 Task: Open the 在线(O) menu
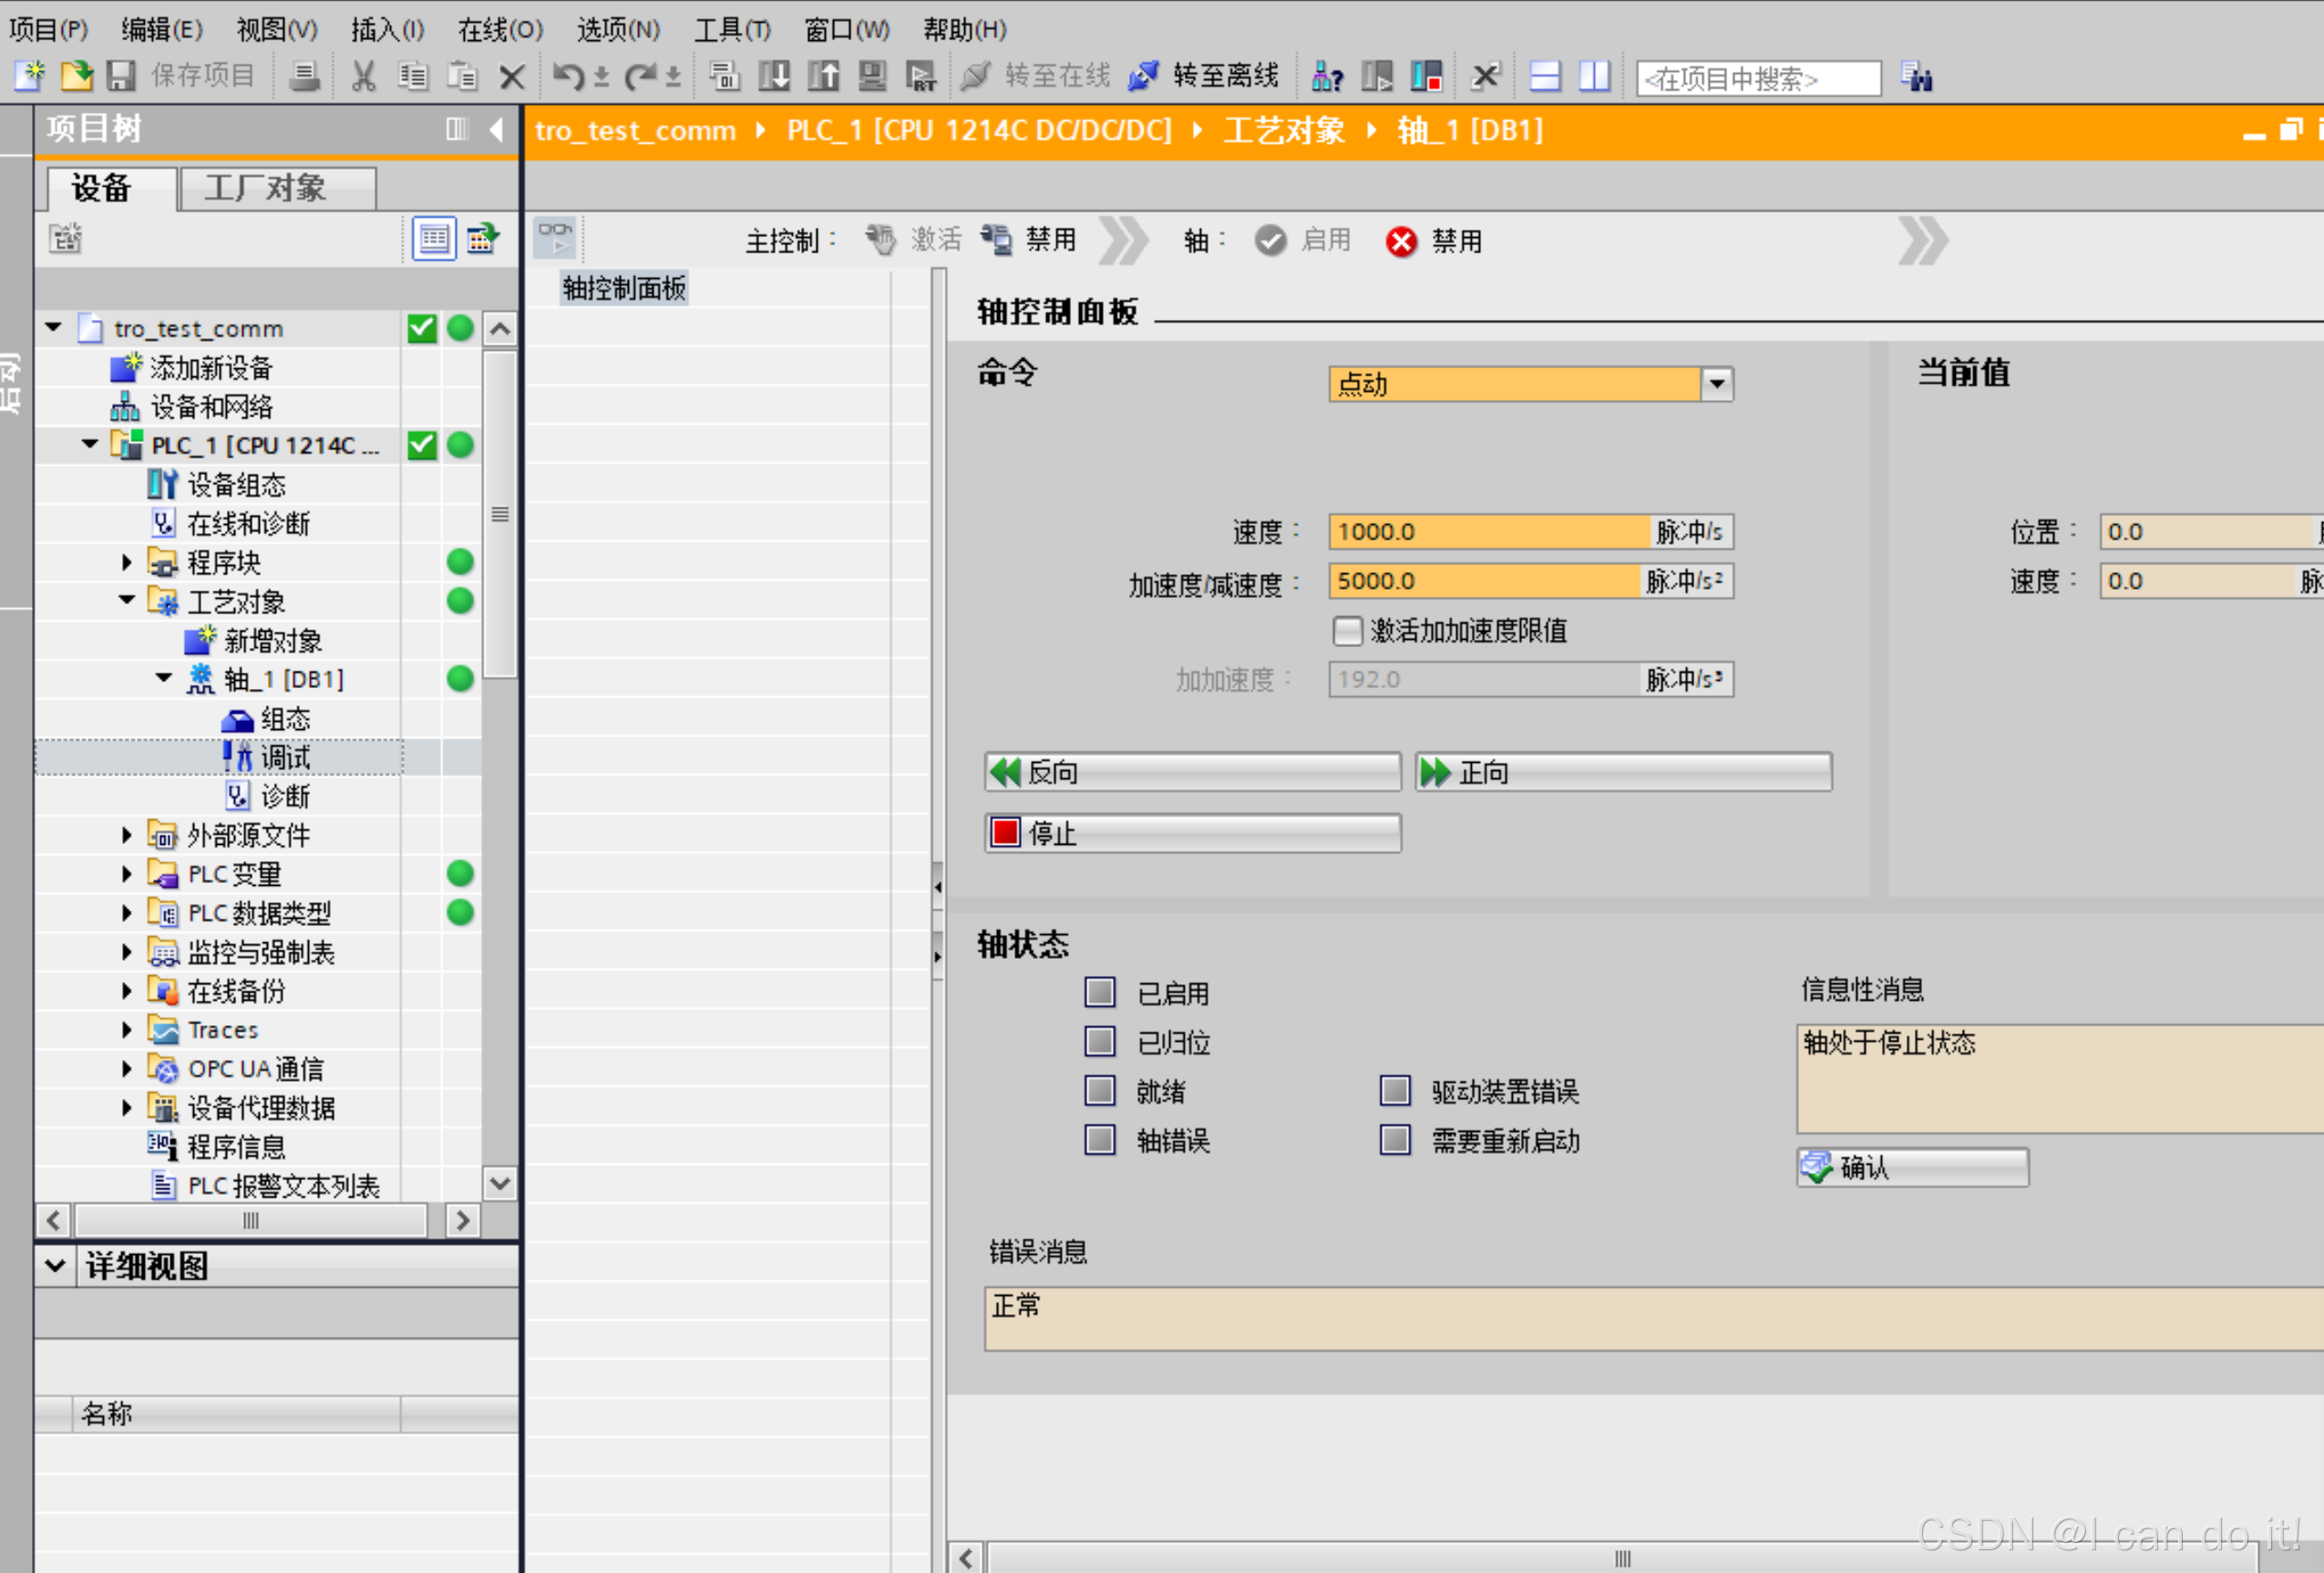click(x=499, y=29)
